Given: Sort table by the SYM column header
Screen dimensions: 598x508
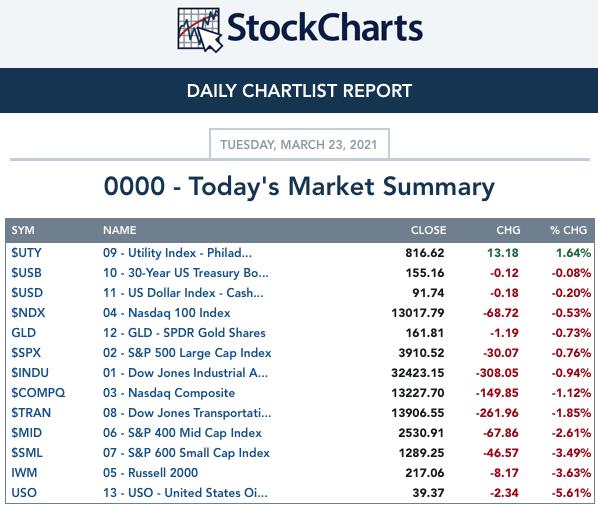Looking at the screenshot, I should (23, 230).
